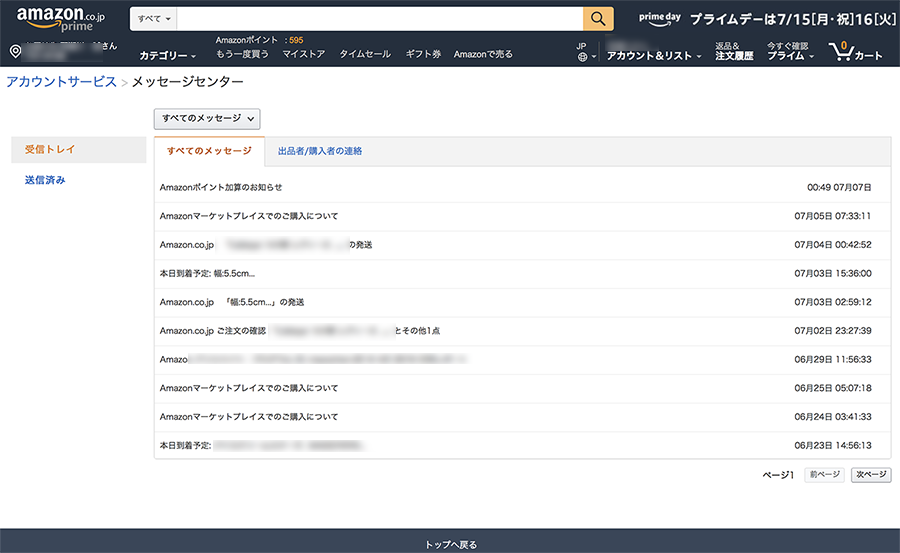The image size is (900, 553).
Task: Open the 07月04日 00:42:52 shipment message
Action: pyautogui.click(x=522, y=245)
